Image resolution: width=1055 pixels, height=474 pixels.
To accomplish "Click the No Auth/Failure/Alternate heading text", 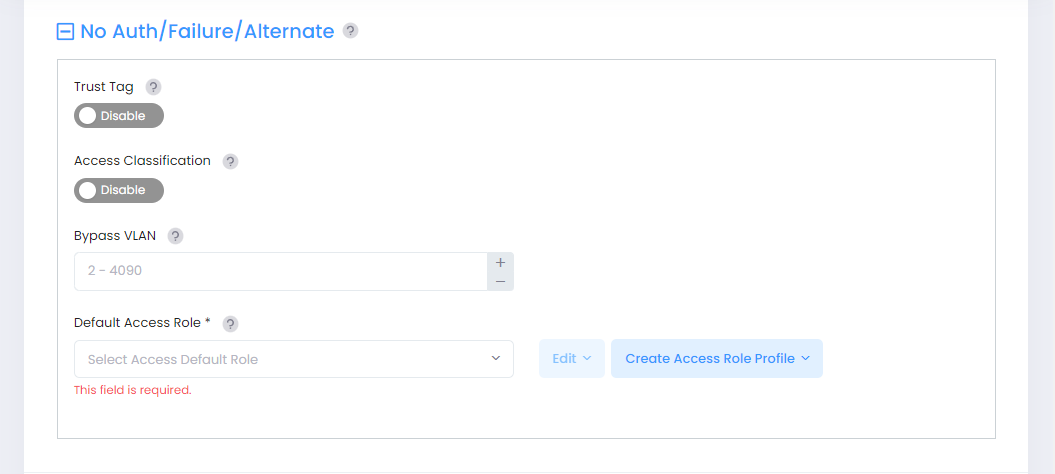I will point(207,31).
